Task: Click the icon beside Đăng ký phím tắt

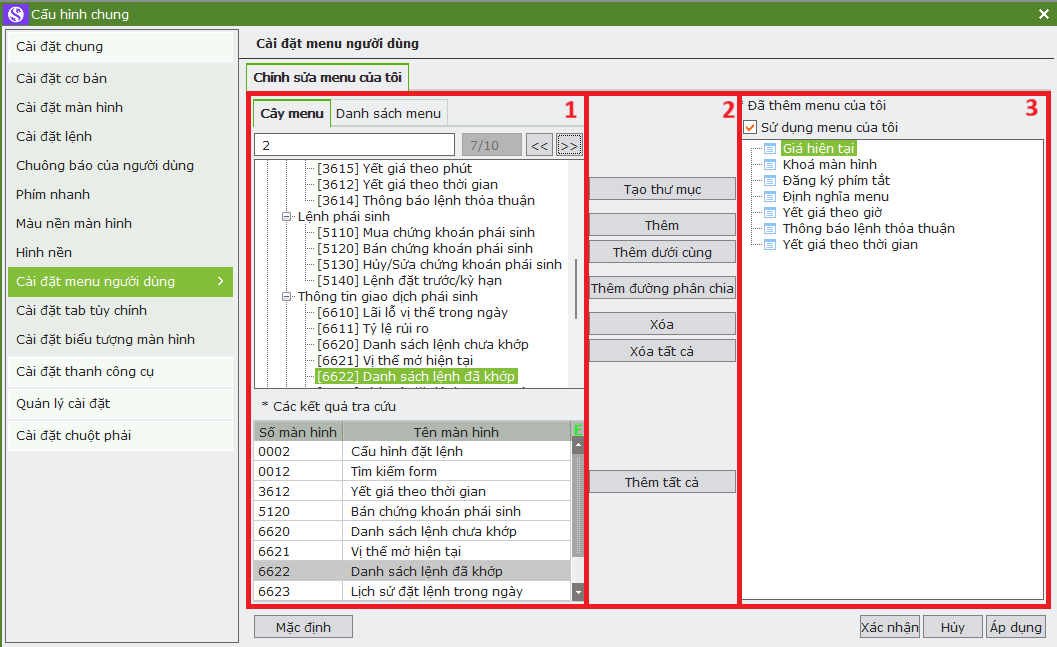Action: (x=770, y=181)
